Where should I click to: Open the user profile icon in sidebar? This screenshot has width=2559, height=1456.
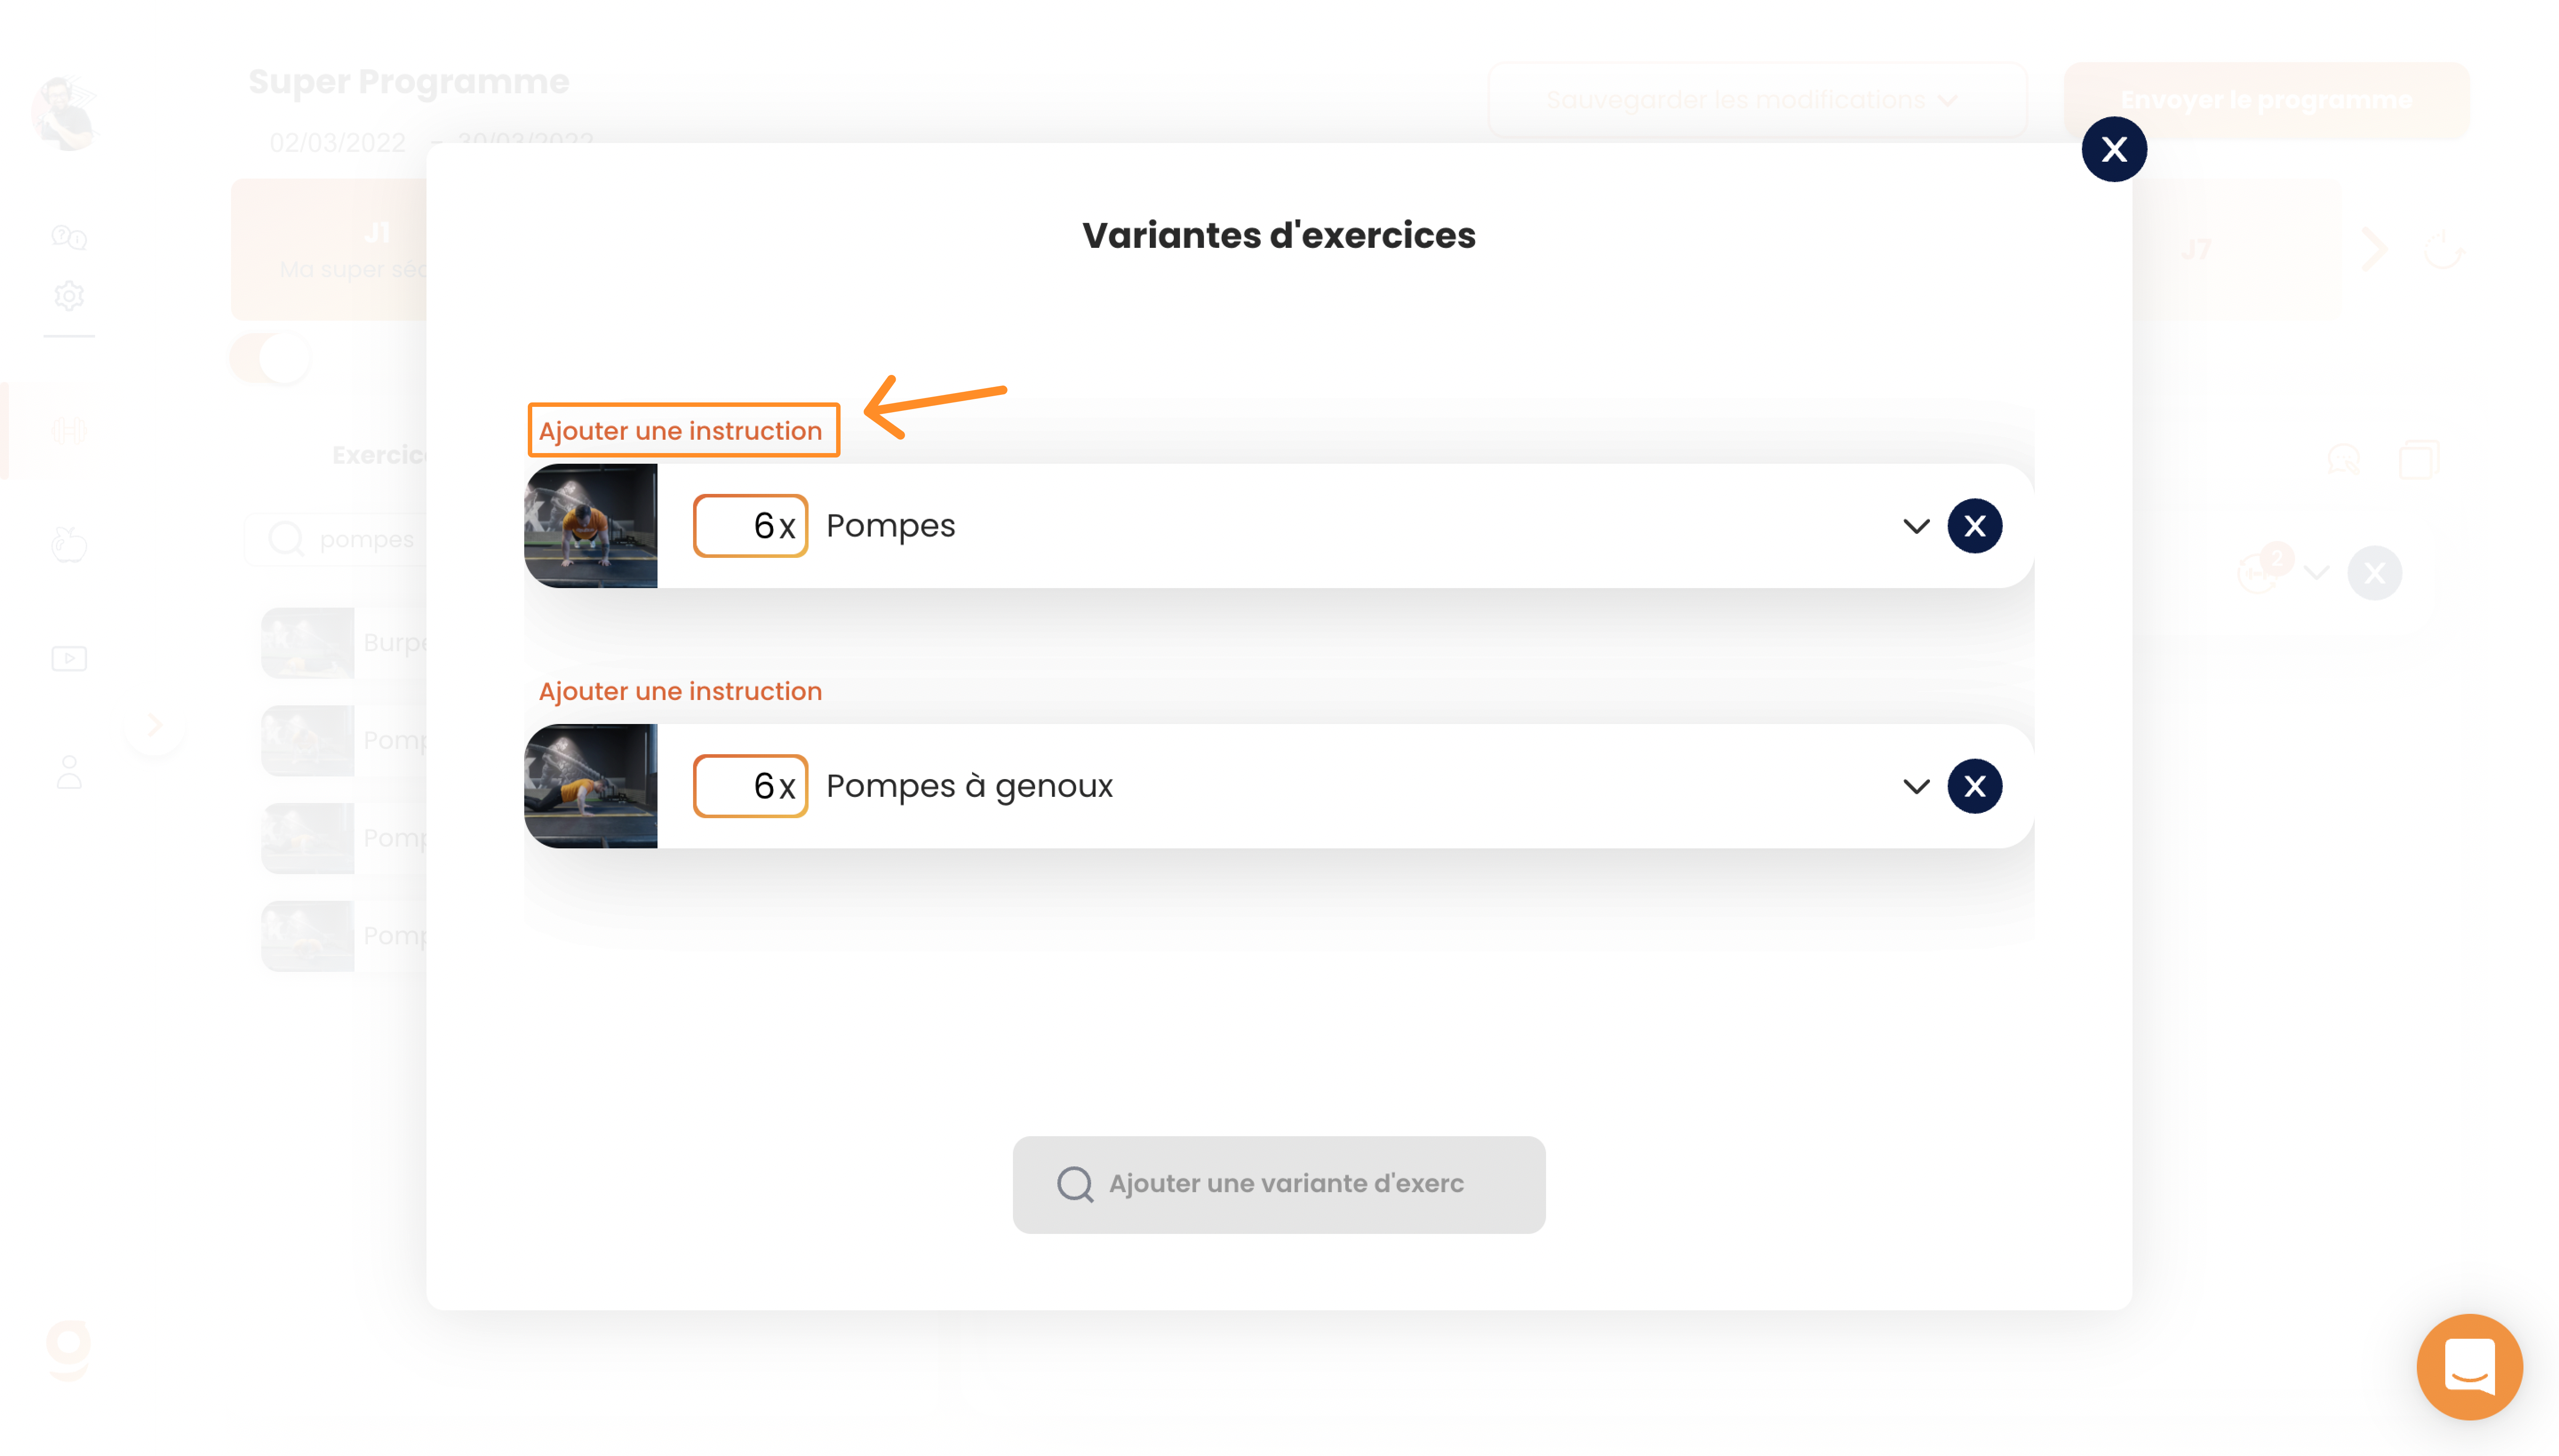[69, 772]
